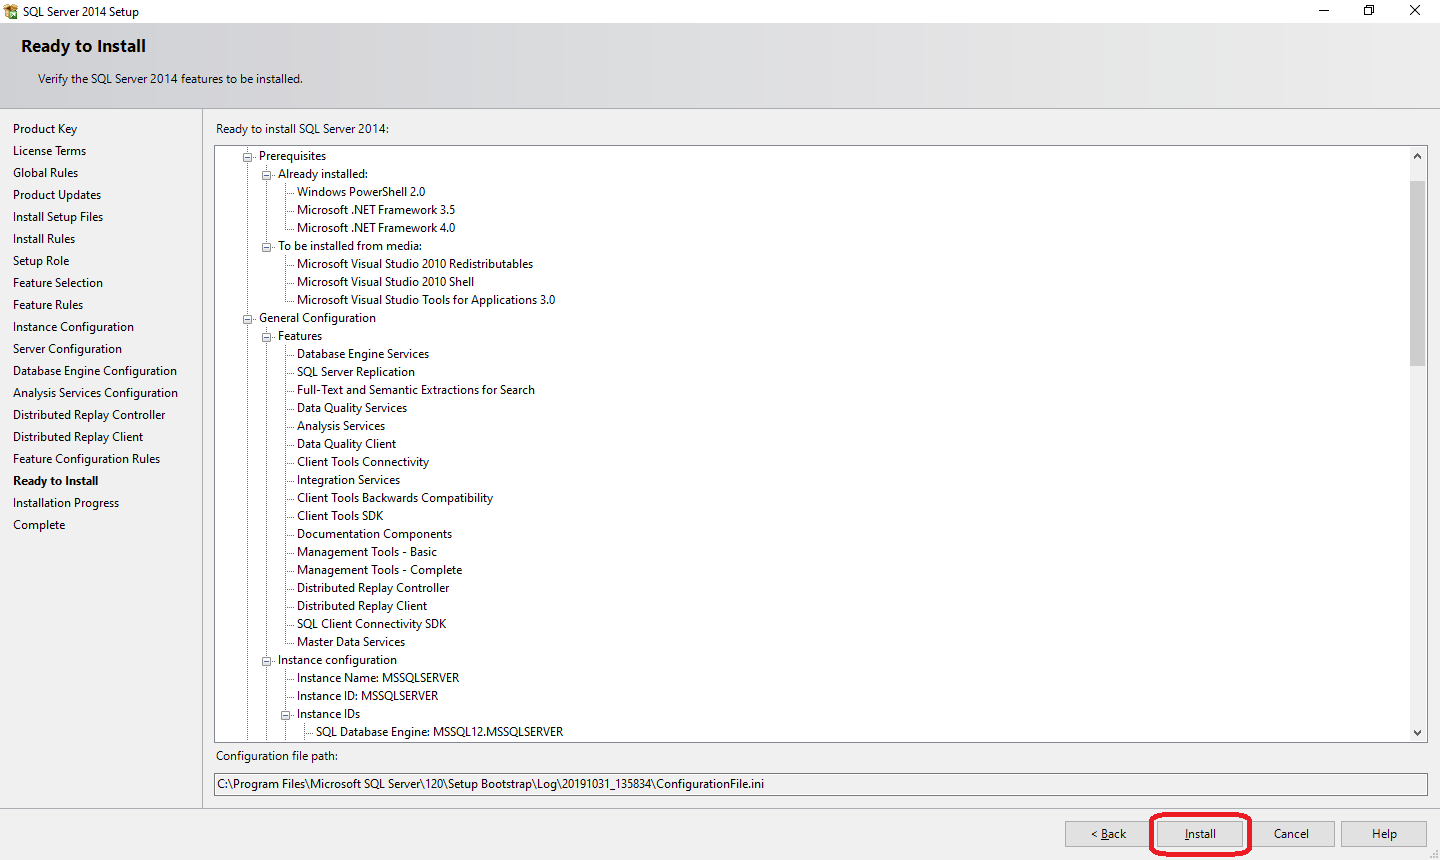Select Feature Rules step in sidebar

click(x=48, y=305)
